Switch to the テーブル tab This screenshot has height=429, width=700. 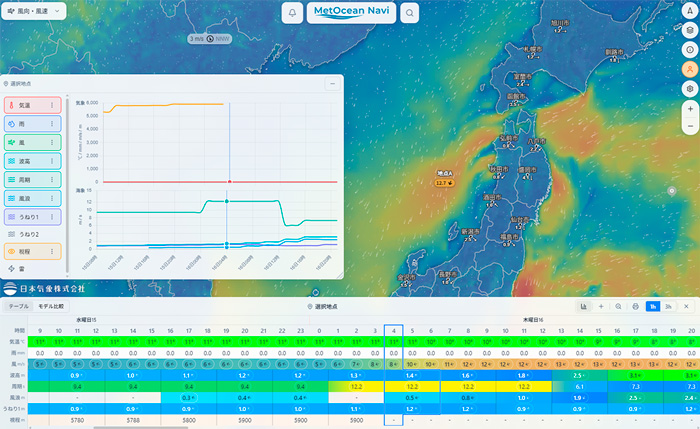point(19,306)
